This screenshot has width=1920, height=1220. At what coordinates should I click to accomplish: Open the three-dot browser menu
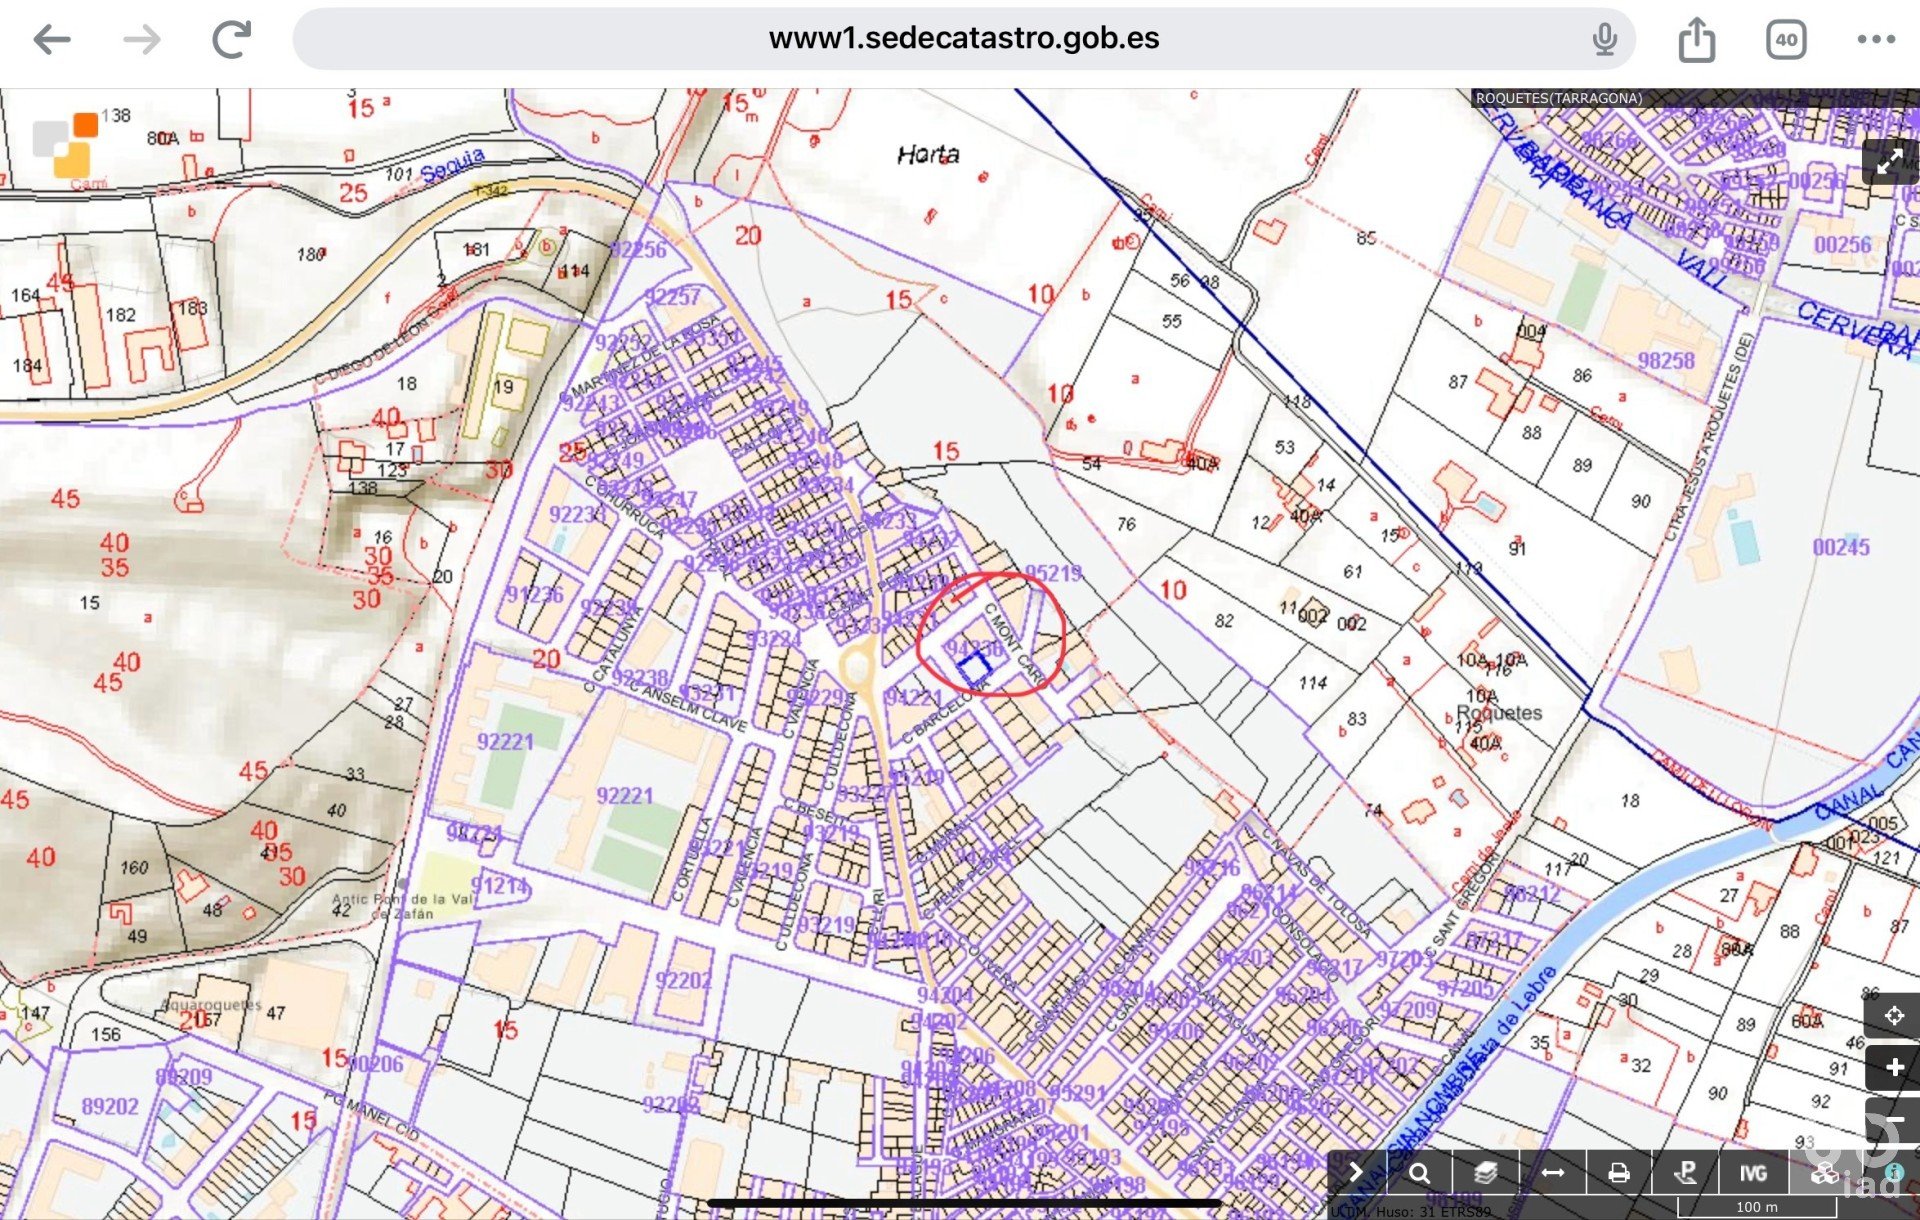tap(1876, 40)
